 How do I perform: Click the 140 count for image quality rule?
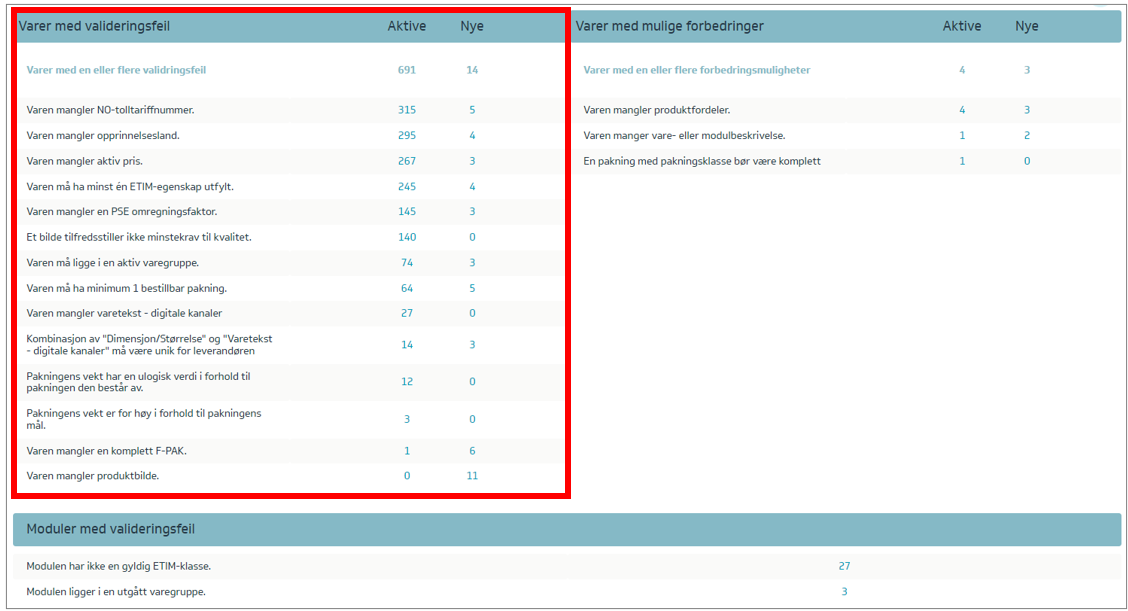click(406, 237)
